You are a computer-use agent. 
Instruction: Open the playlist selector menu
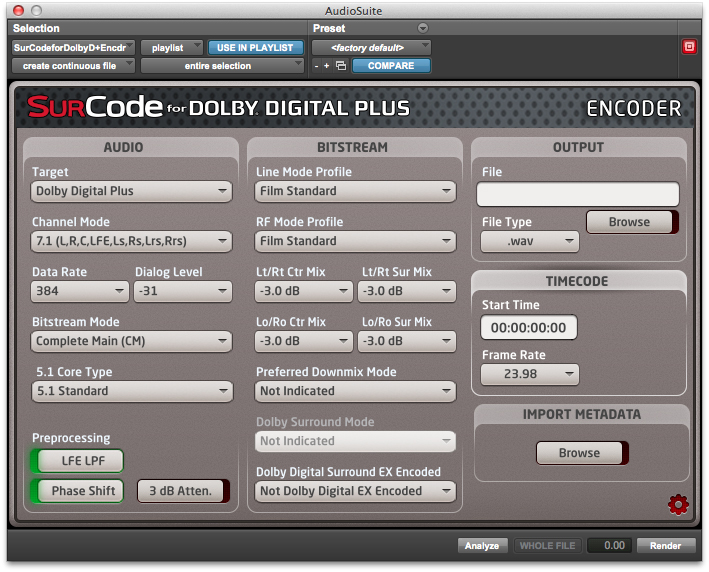pyautogui.click(x=171, y=47)
